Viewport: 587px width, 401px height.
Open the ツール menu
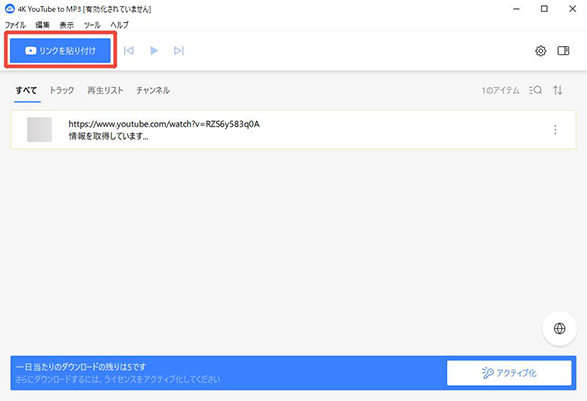coord(92,25)
